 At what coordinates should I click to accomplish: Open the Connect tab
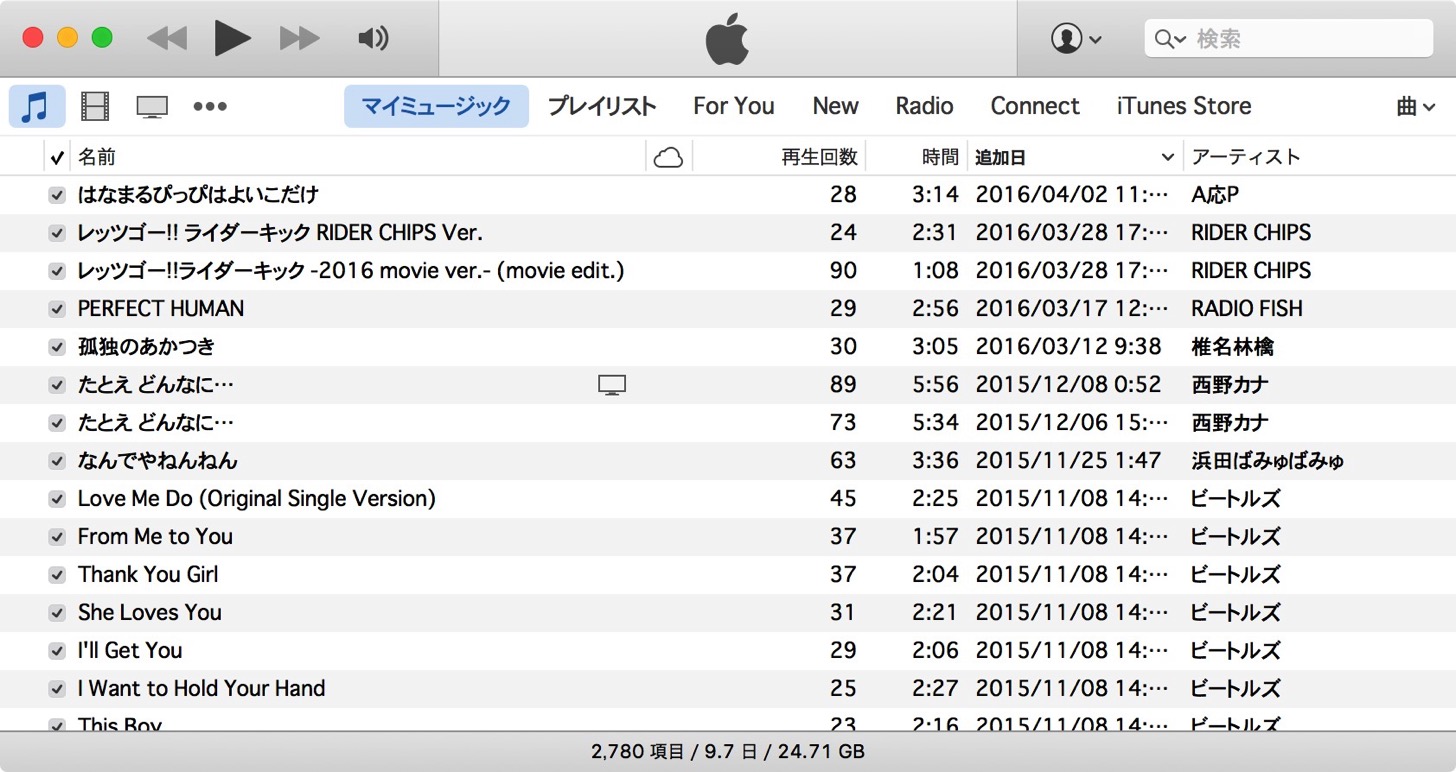1035,106
